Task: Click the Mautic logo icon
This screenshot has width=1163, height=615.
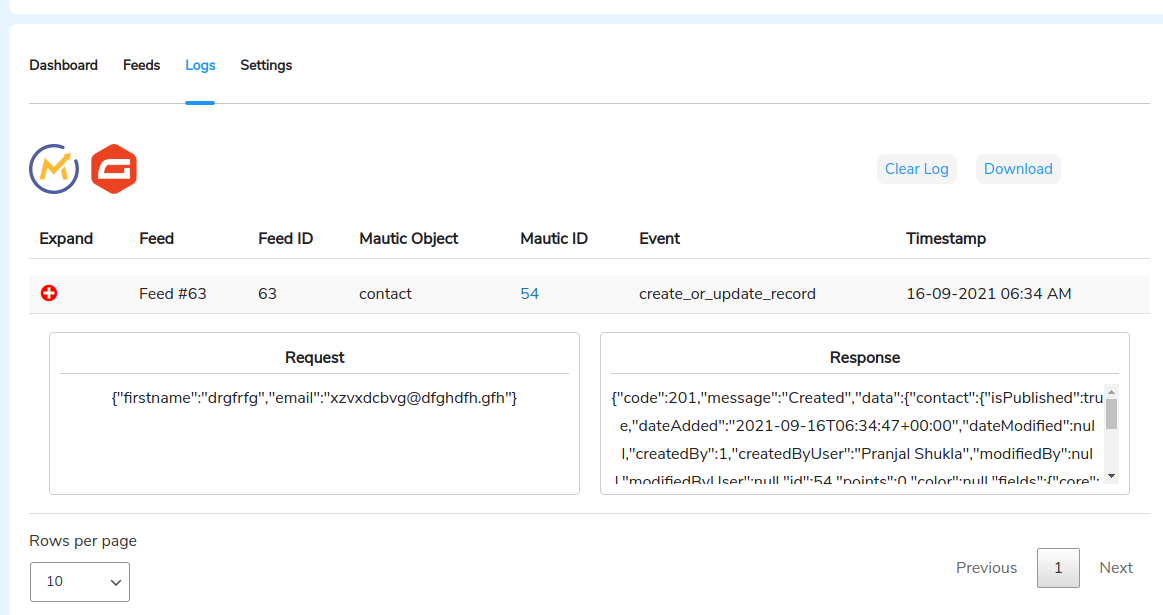Action: [x=54, y=169]
